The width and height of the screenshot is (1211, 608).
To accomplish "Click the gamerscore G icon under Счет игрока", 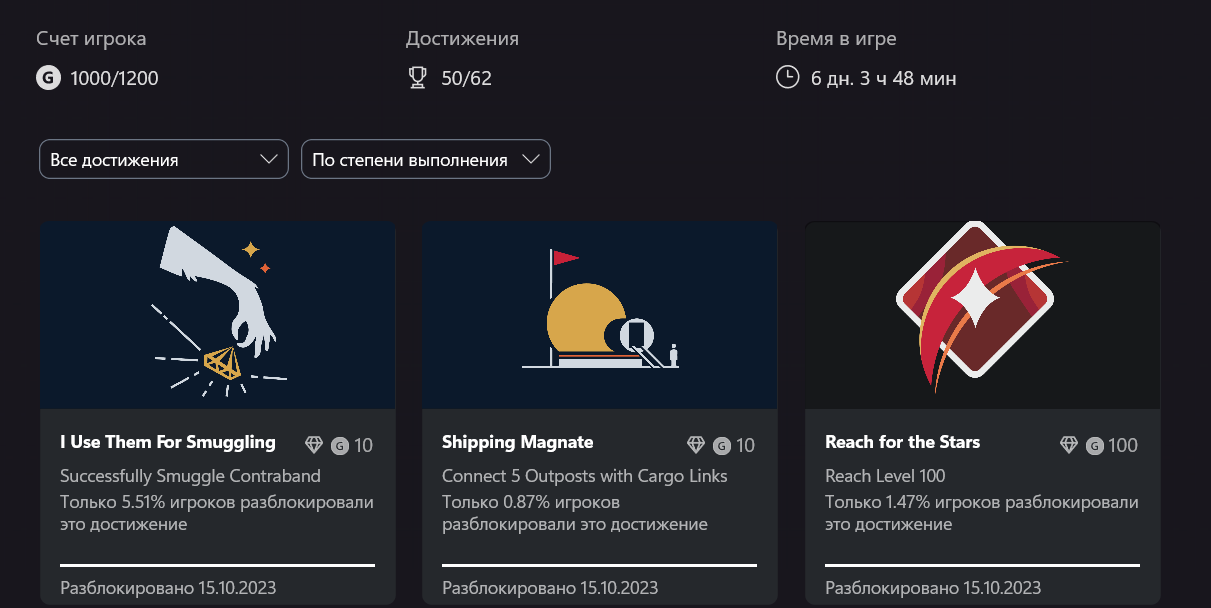I will point(48,78).
